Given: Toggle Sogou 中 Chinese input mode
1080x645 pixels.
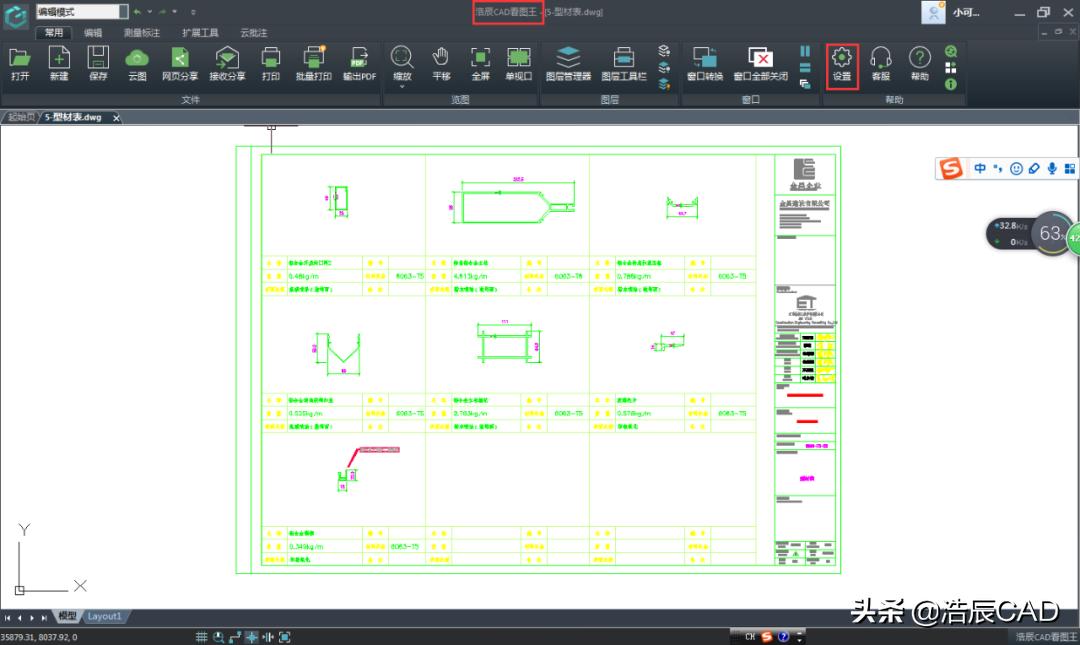Looking at the screenshot, I should tap(979, 168).
